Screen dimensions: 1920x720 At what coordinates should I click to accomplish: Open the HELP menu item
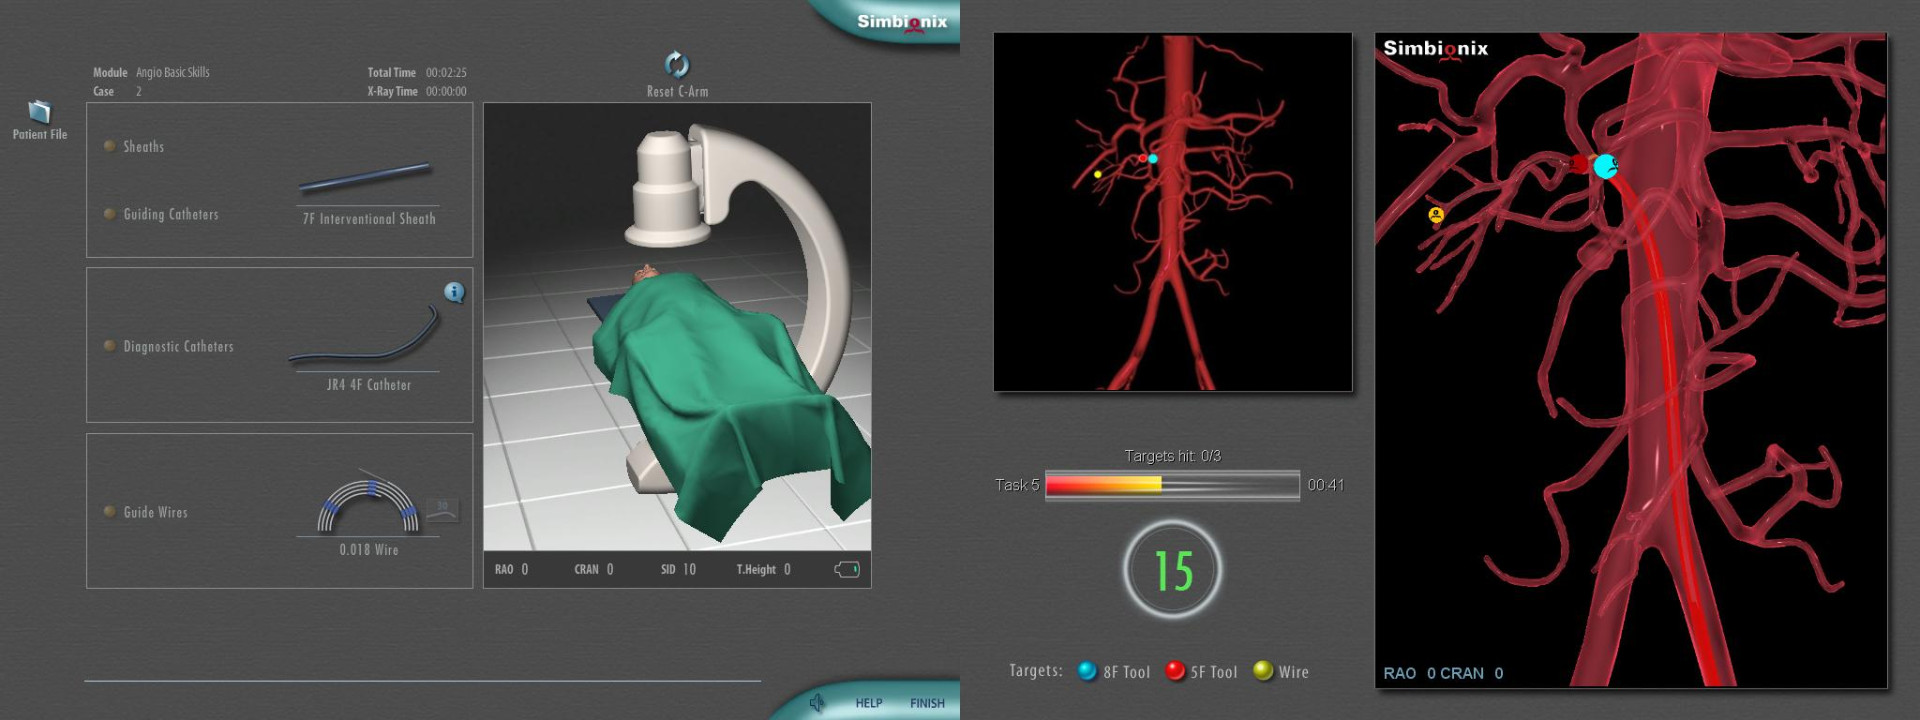tap(868, 703)
